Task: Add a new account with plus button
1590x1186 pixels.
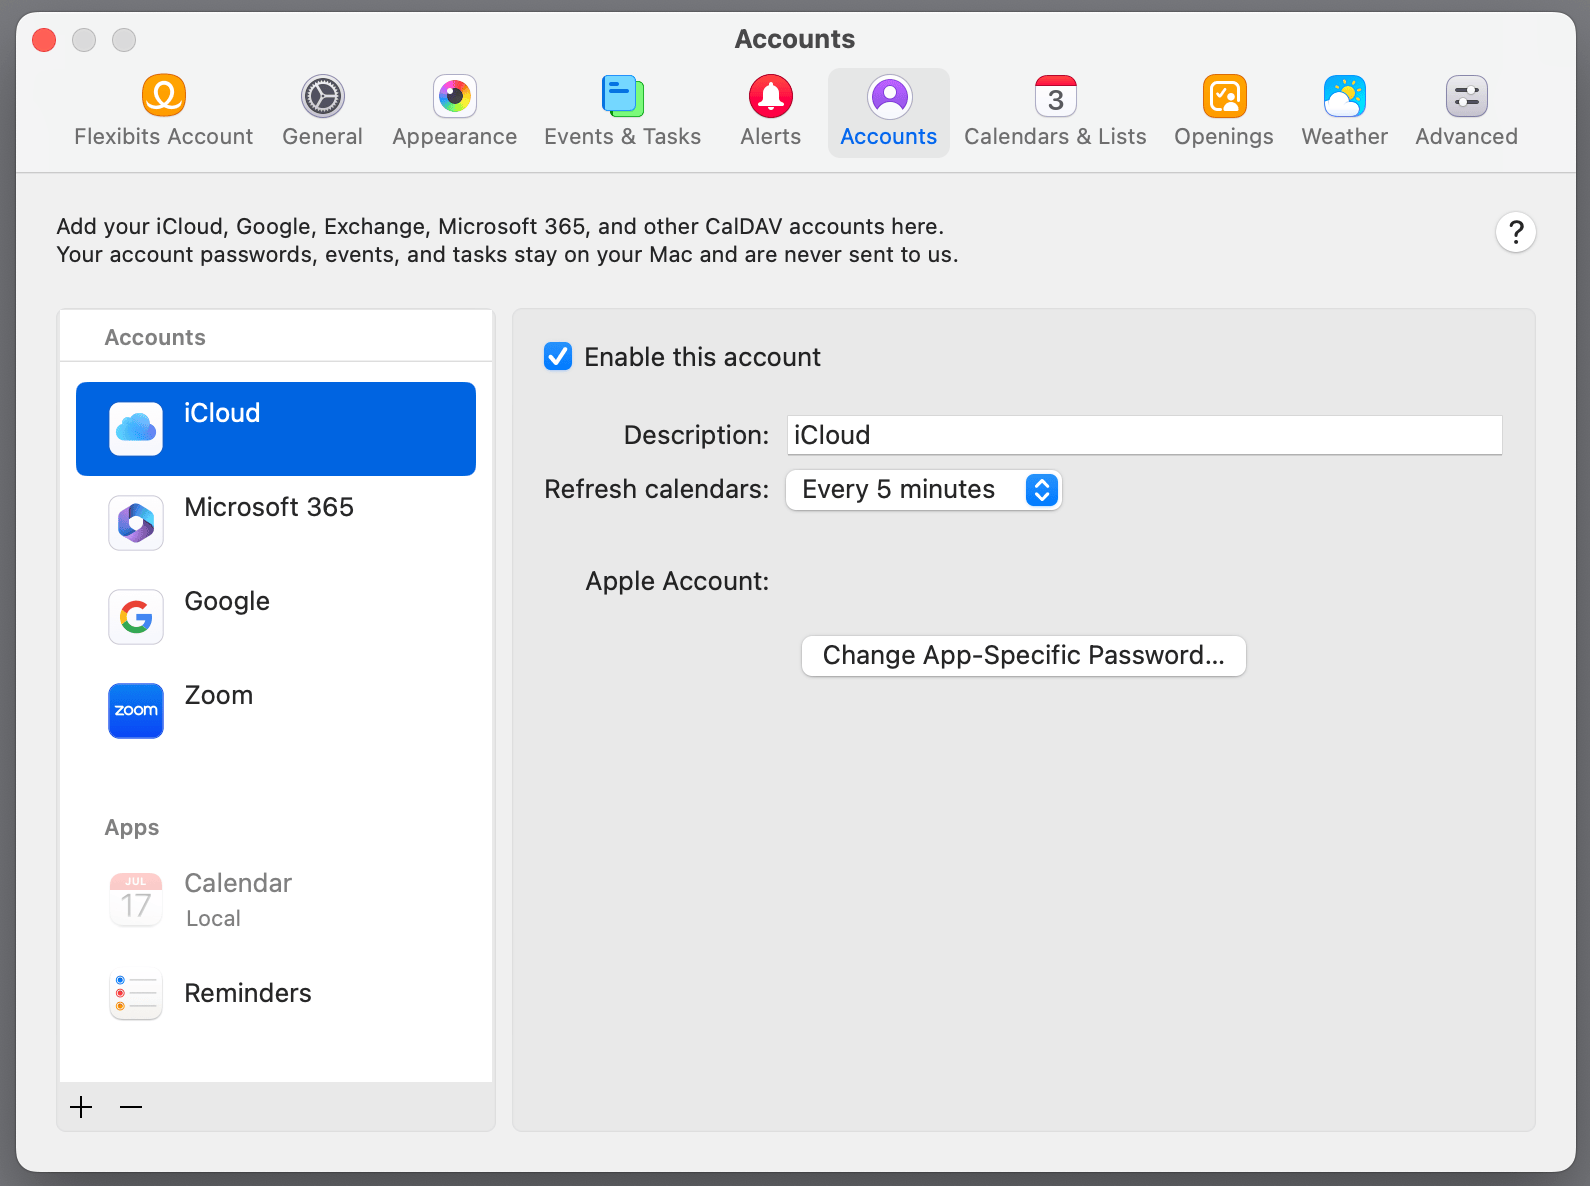Action: (x=81, y=1107)
